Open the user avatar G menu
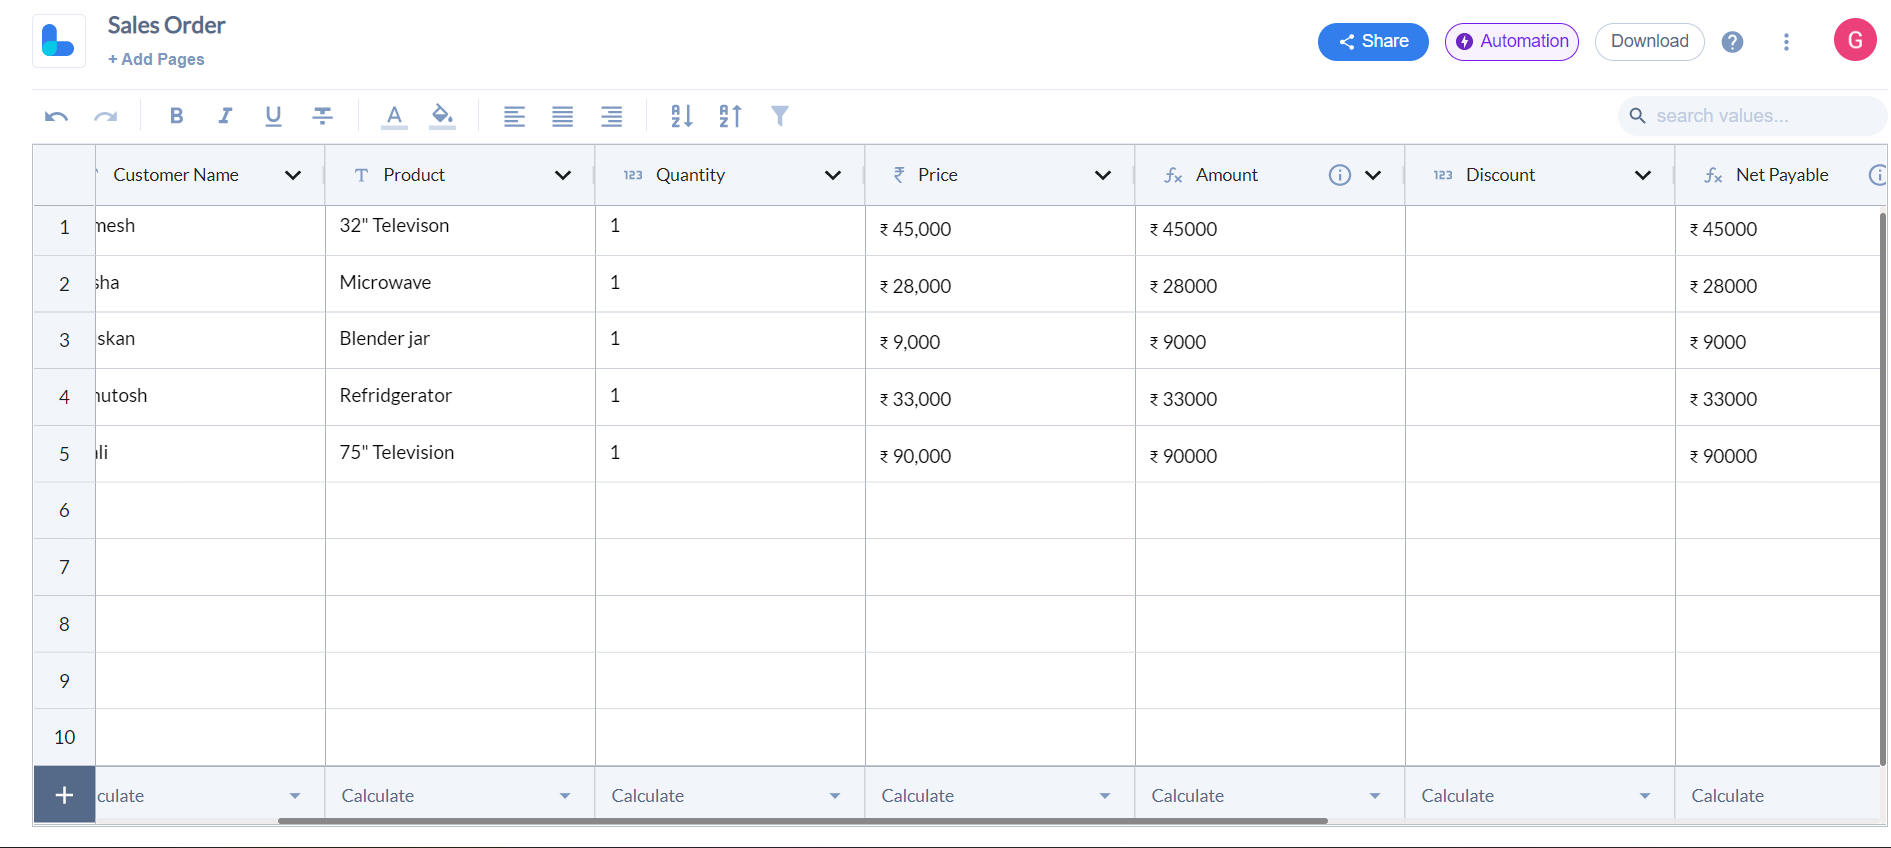This screenshot has height=848, width=1891. click(1855, 40)
